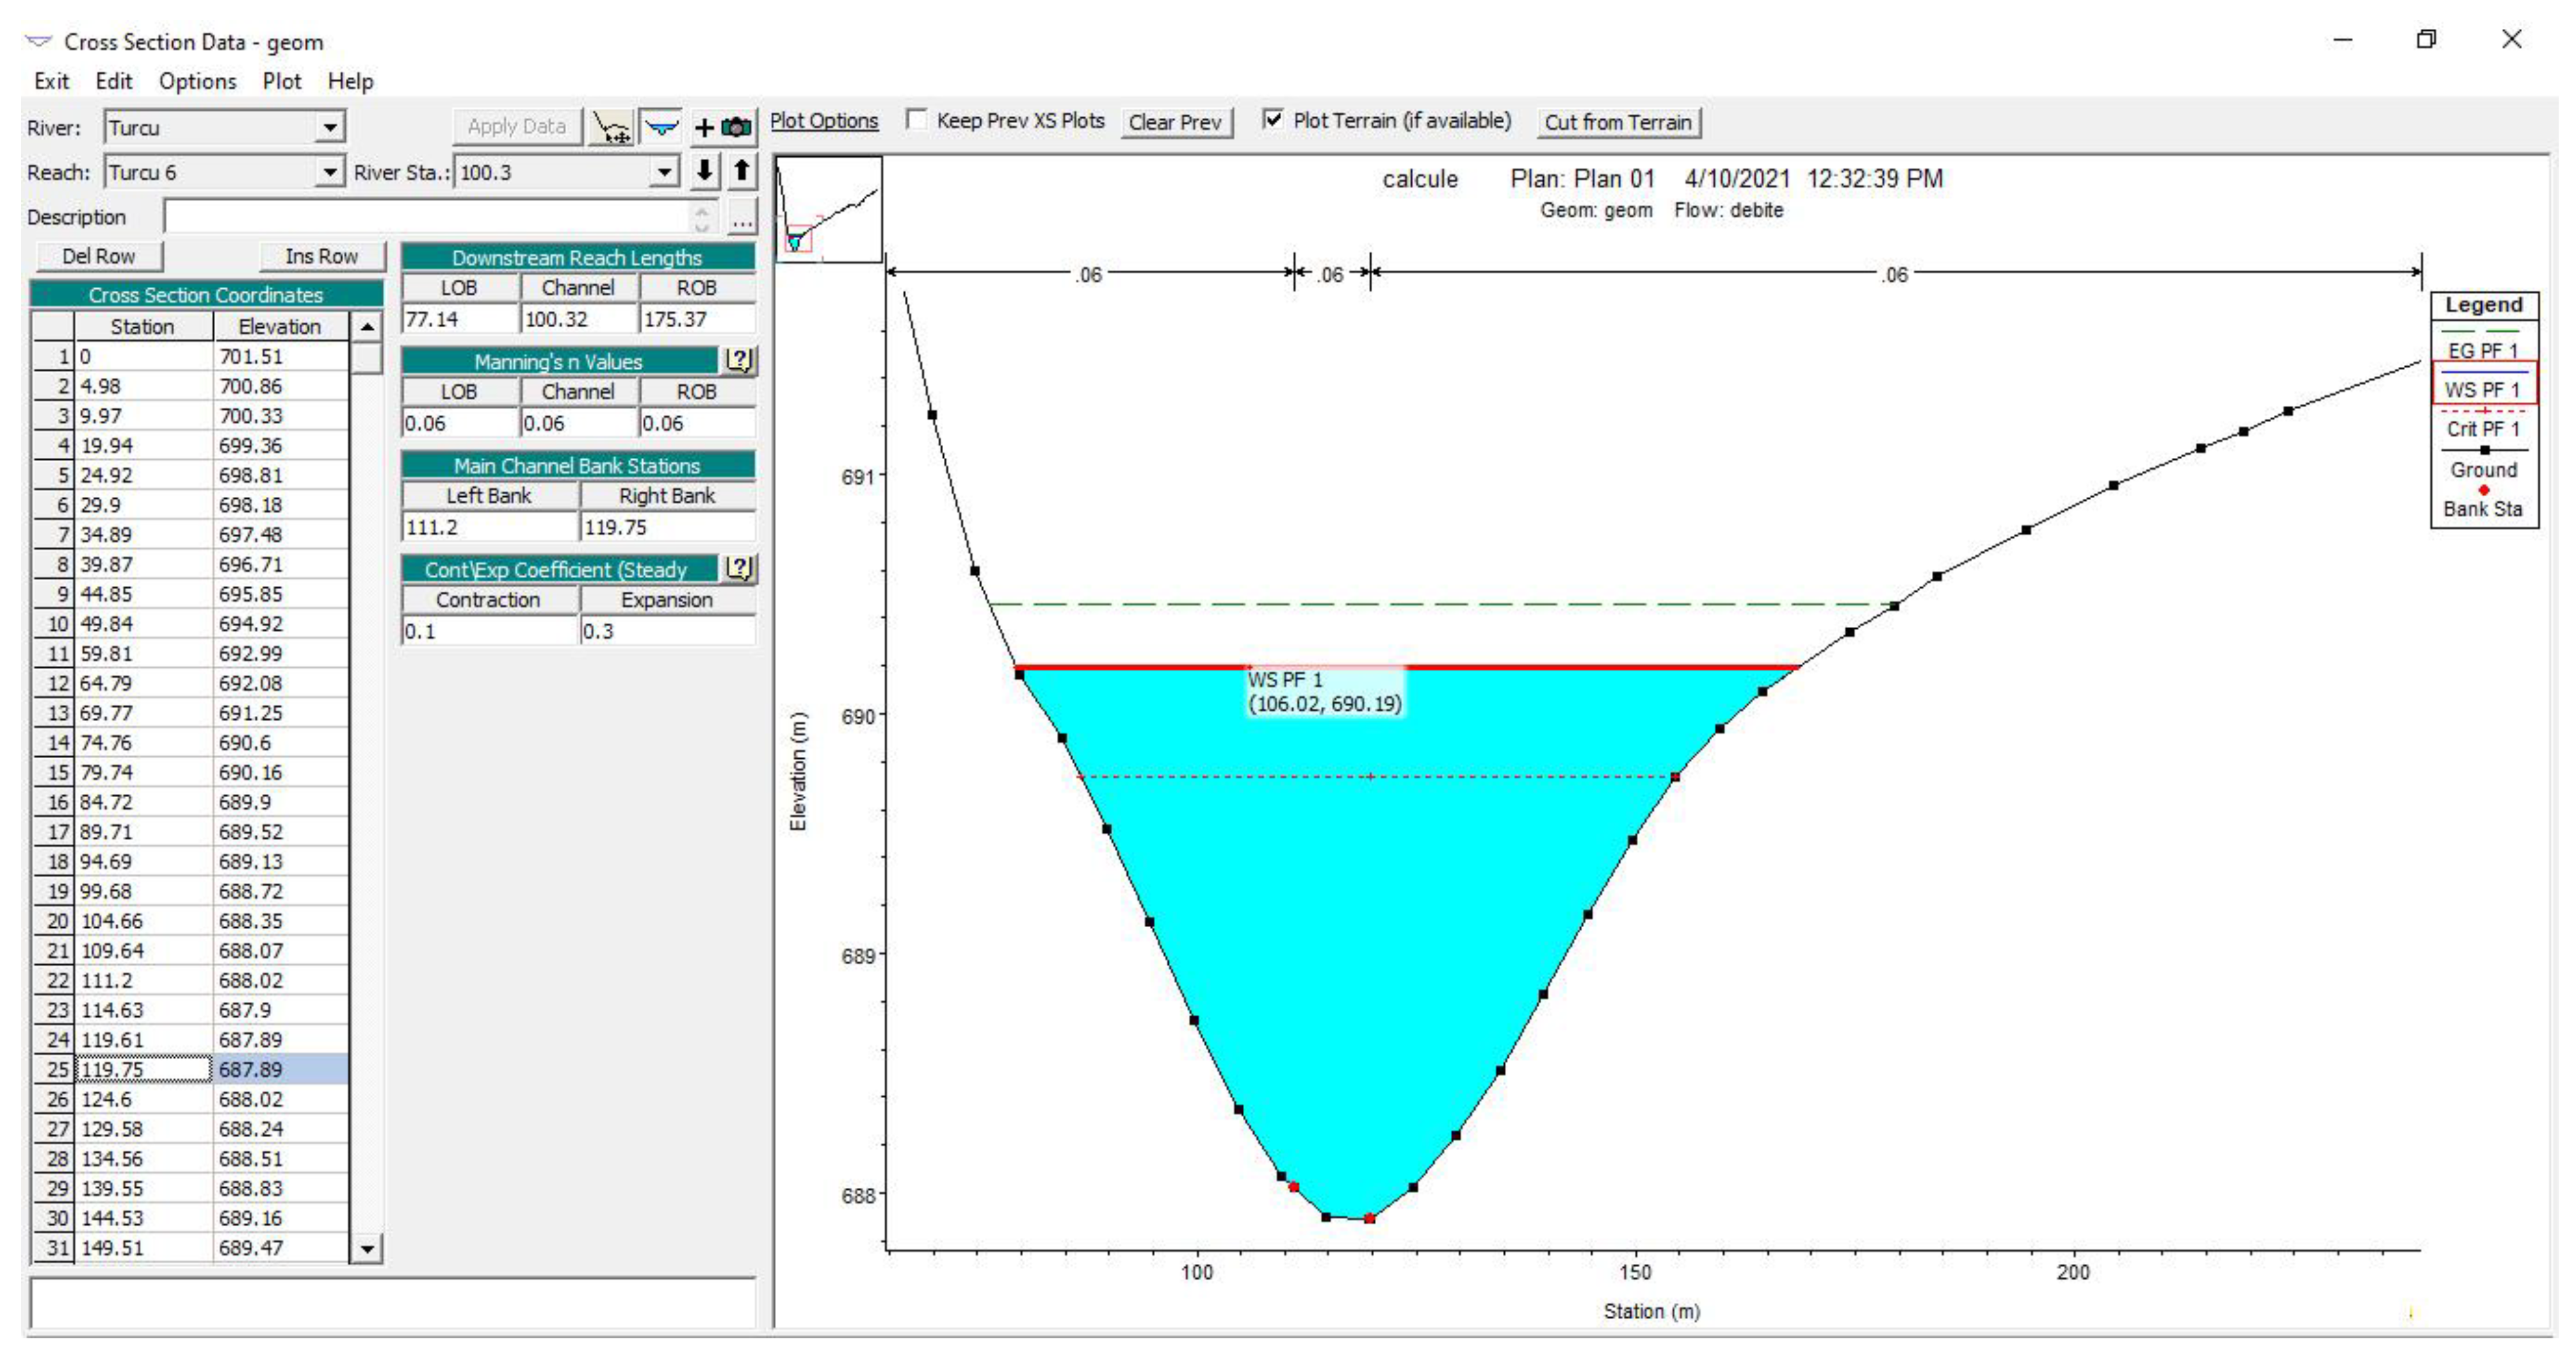
Task: Open River Sta. dropdown with 100.3
Action: coord(664,172)
